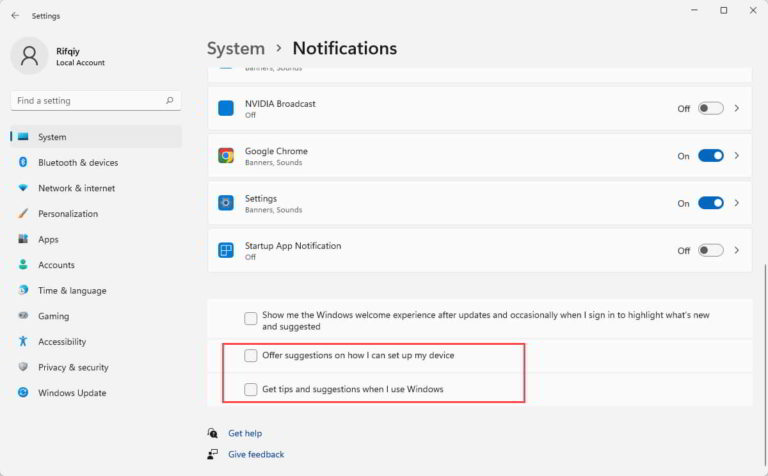The height and width of the screenshot is (476, 768).
Task: Click the Give feedback icon
Action: pos(213,454)
